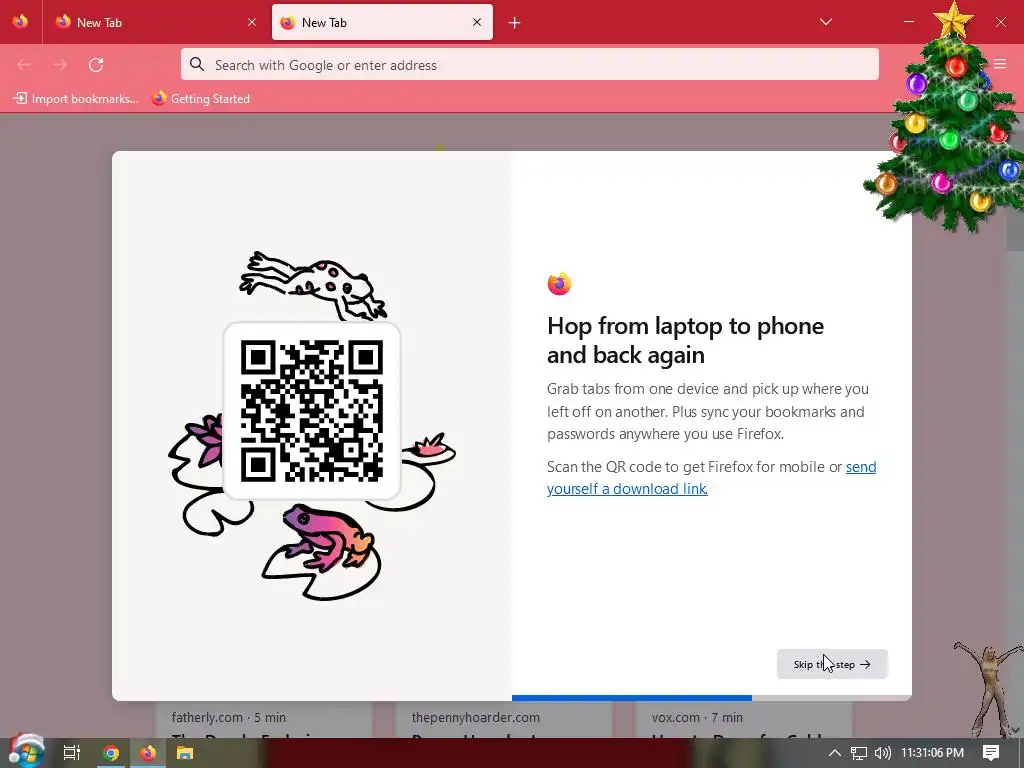This screenshot has height=768, width=1024.
Task: Open Task View on taskbar
Action: point(71,753)
